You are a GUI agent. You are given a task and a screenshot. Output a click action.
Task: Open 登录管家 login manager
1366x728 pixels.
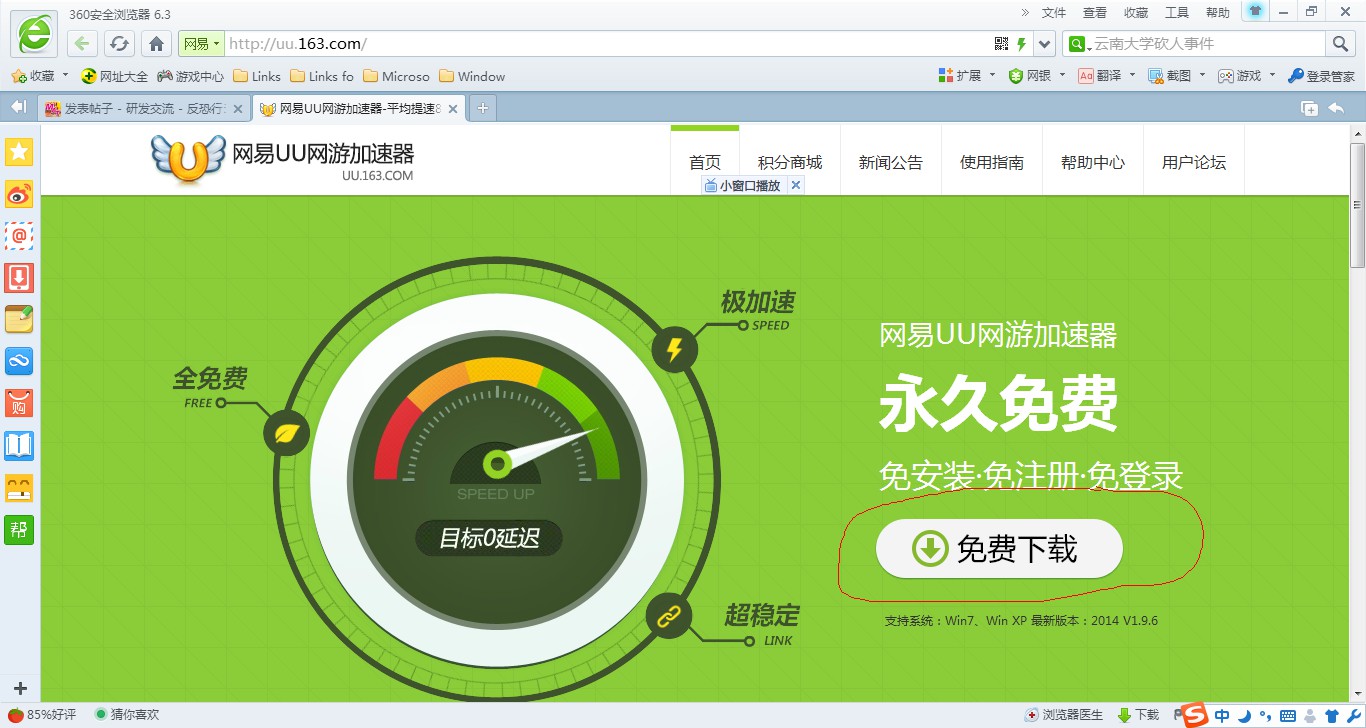[1321, 76]
